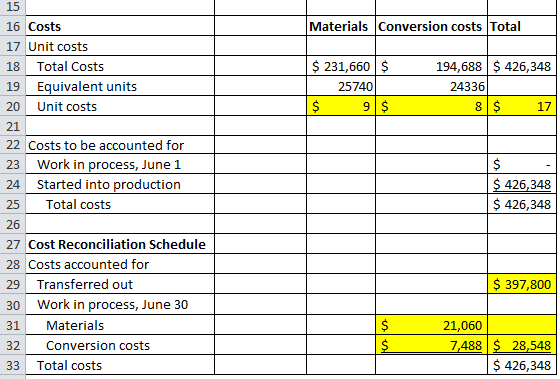Select row header 20
Screen dimensions: 560x379
pyautogui.click(x=12, y=106)
